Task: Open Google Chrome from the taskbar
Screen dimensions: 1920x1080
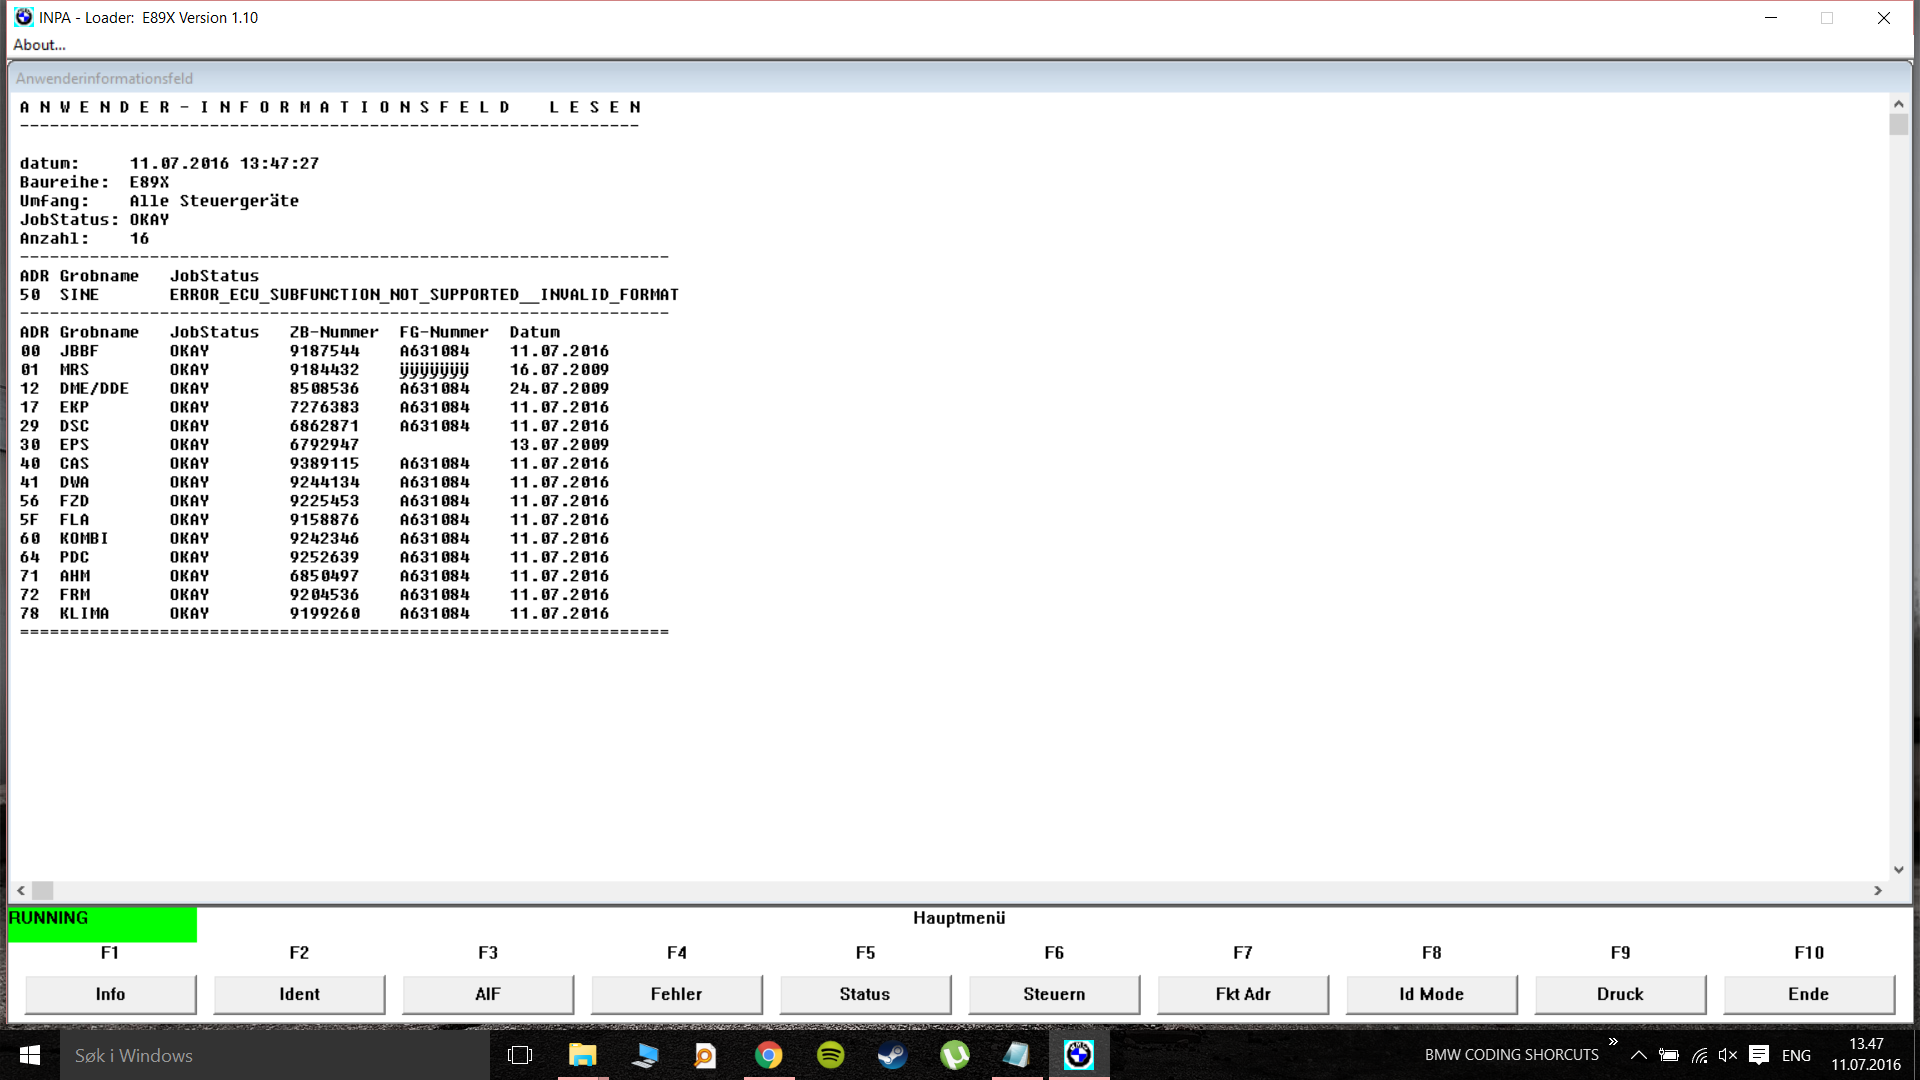Action: 768,1055
